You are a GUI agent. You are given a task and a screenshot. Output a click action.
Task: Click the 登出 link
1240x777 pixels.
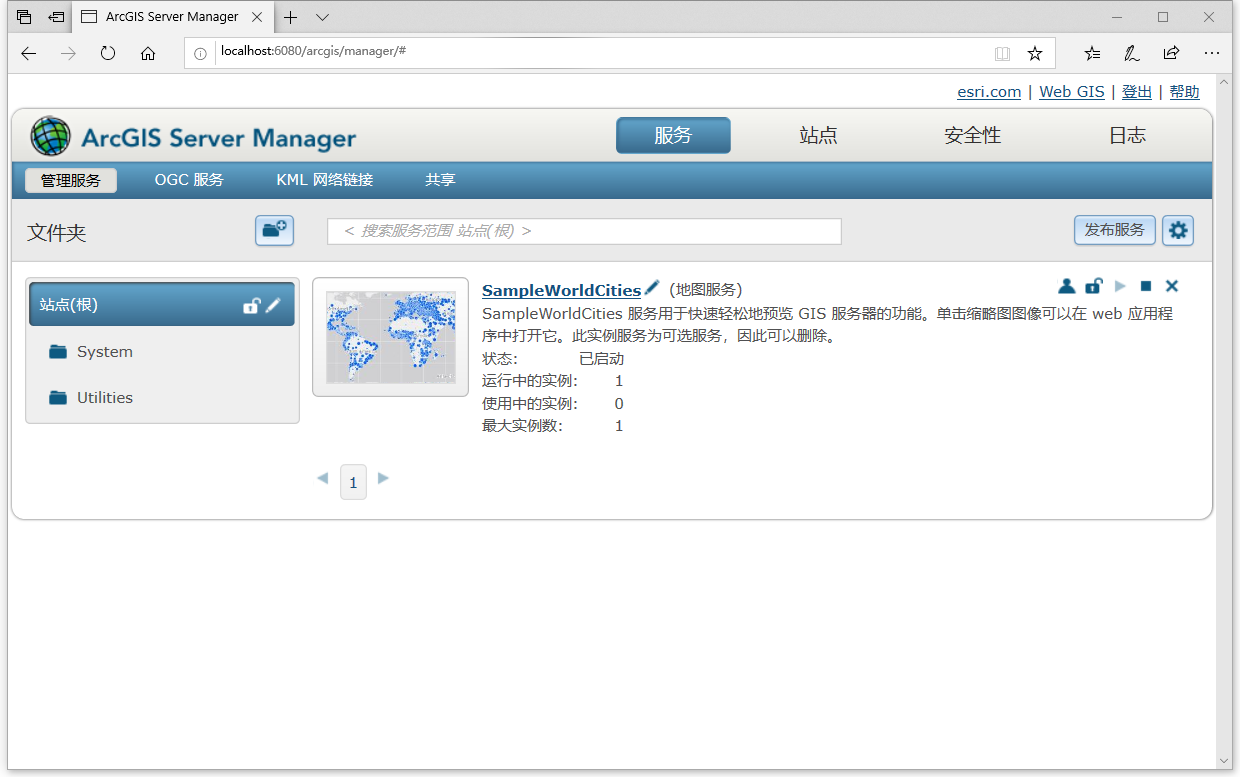click(x=1137, y=92)
